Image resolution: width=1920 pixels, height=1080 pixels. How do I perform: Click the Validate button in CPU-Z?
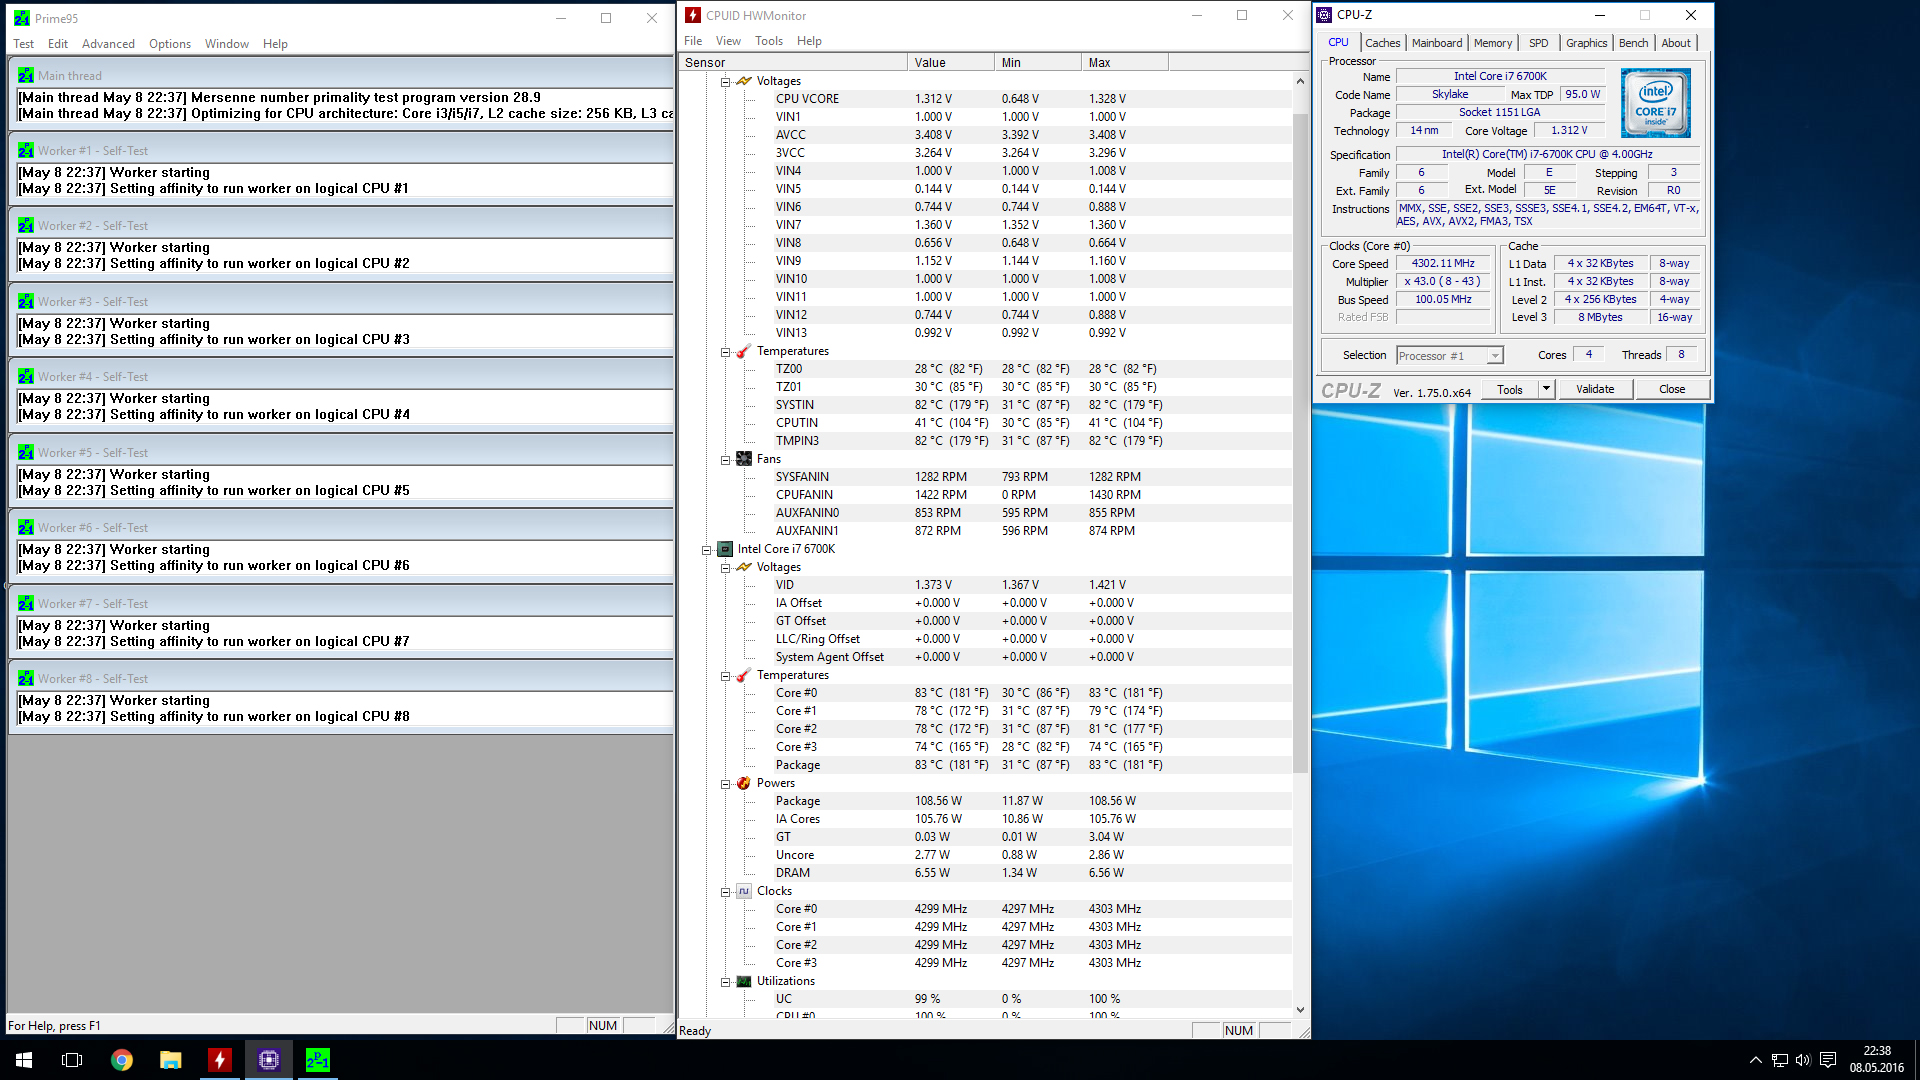(x=1595, y=389)
